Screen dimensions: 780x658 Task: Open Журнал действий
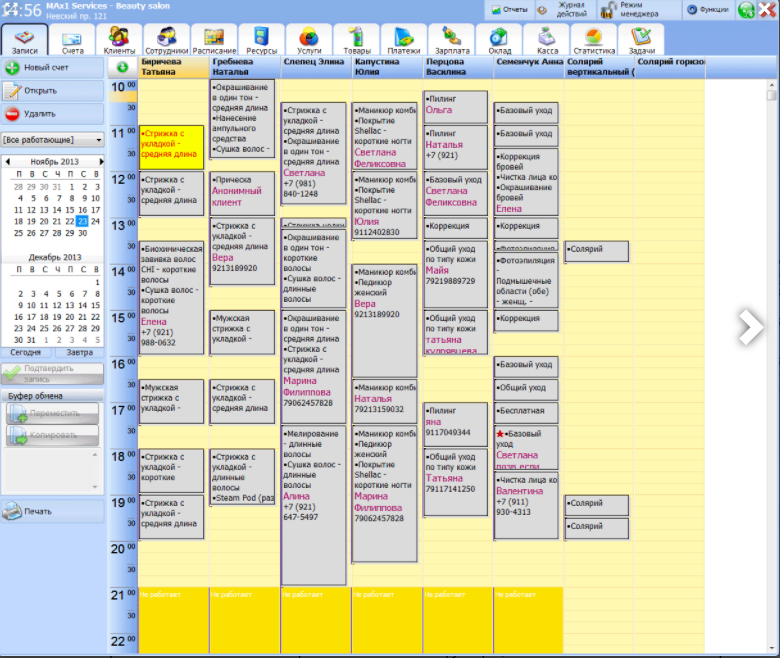pyautogui.click(x=565, y=9)
